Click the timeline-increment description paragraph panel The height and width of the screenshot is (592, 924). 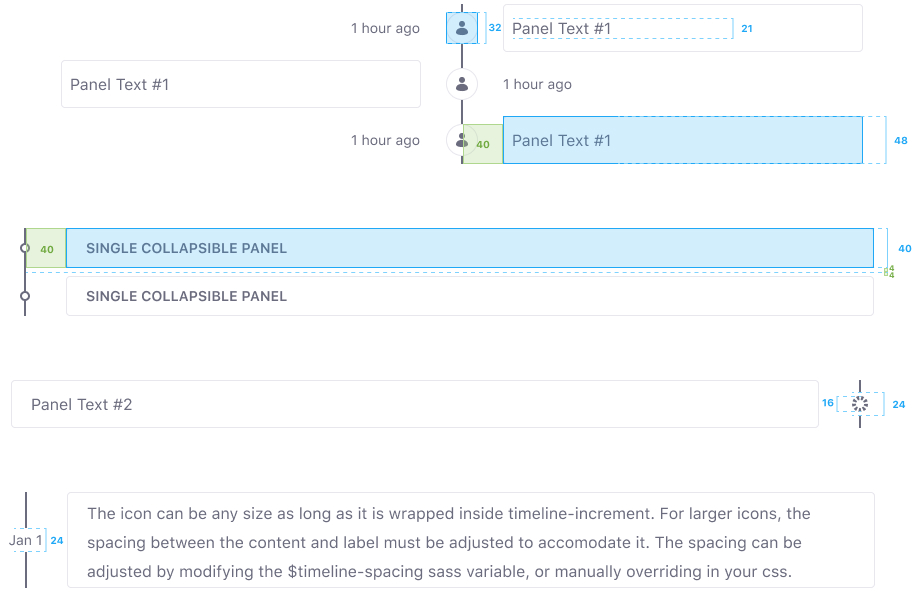coord(471,540)
